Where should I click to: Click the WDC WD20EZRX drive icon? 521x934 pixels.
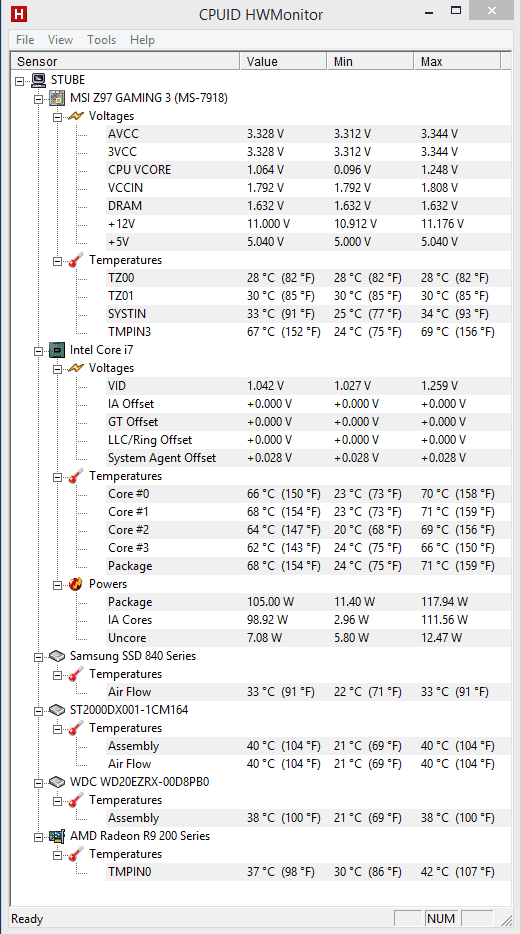57,782
